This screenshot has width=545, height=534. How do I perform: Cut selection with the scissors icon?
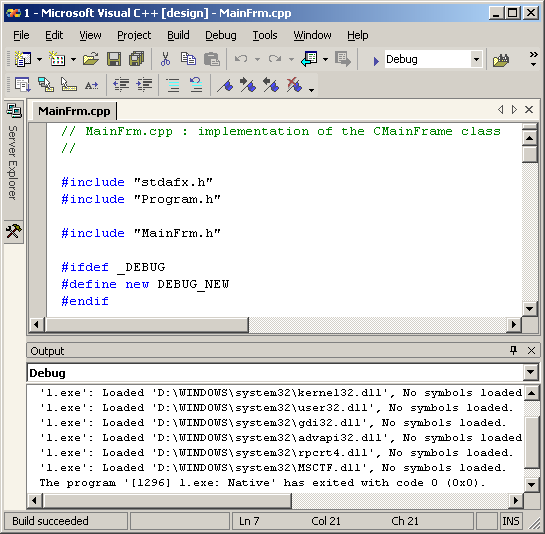(165, 59)
